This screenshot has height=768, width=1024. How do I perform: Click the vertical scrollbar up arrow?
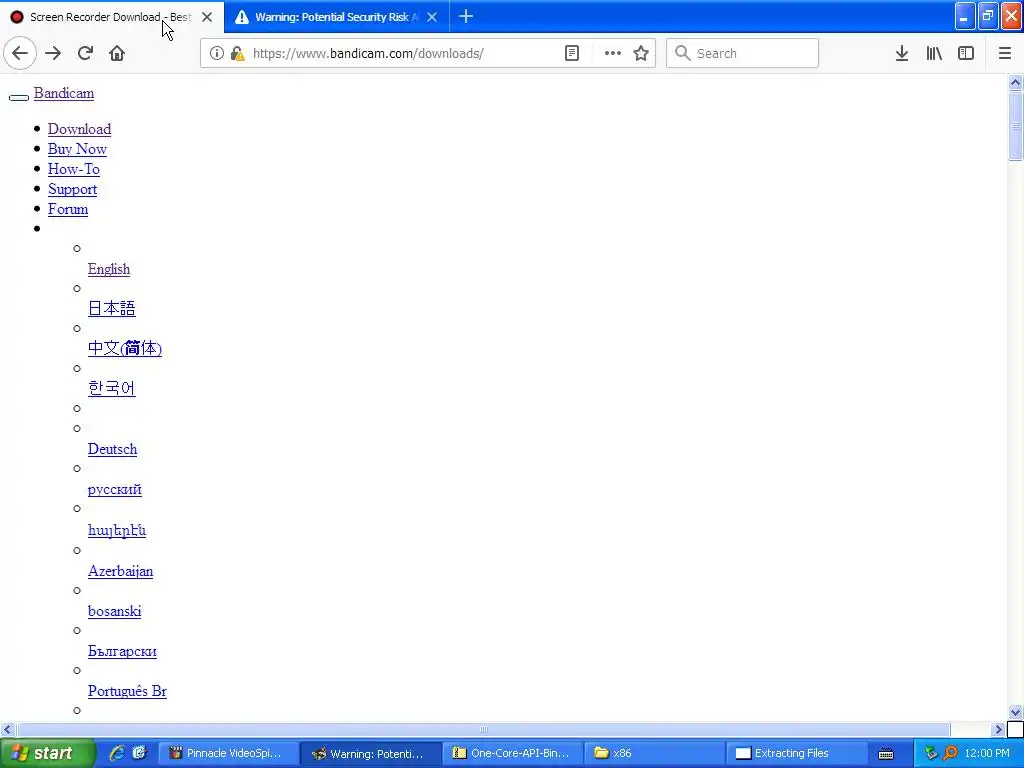pyautogui.click(x=1015, y=82)
